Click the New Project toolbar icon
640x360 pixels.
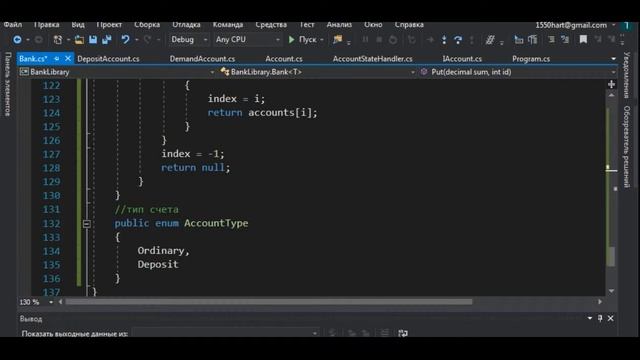click(x=58, y=40)
